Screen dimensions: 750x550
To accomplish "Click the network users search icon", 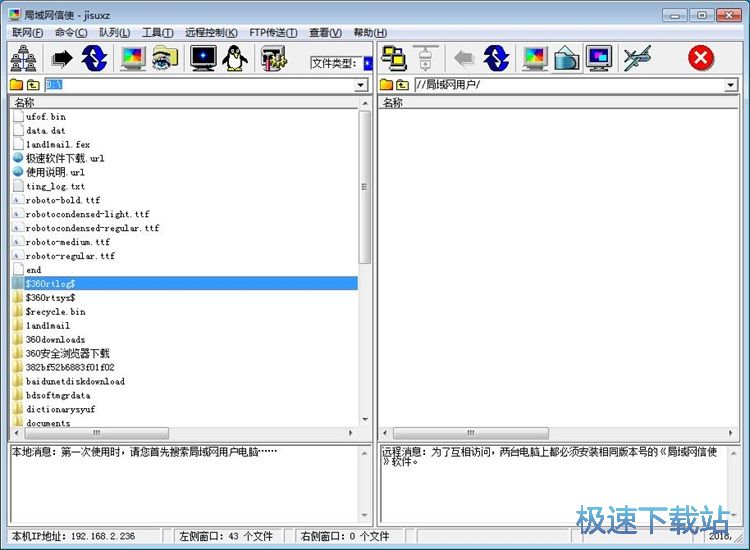I will [23, 58].
